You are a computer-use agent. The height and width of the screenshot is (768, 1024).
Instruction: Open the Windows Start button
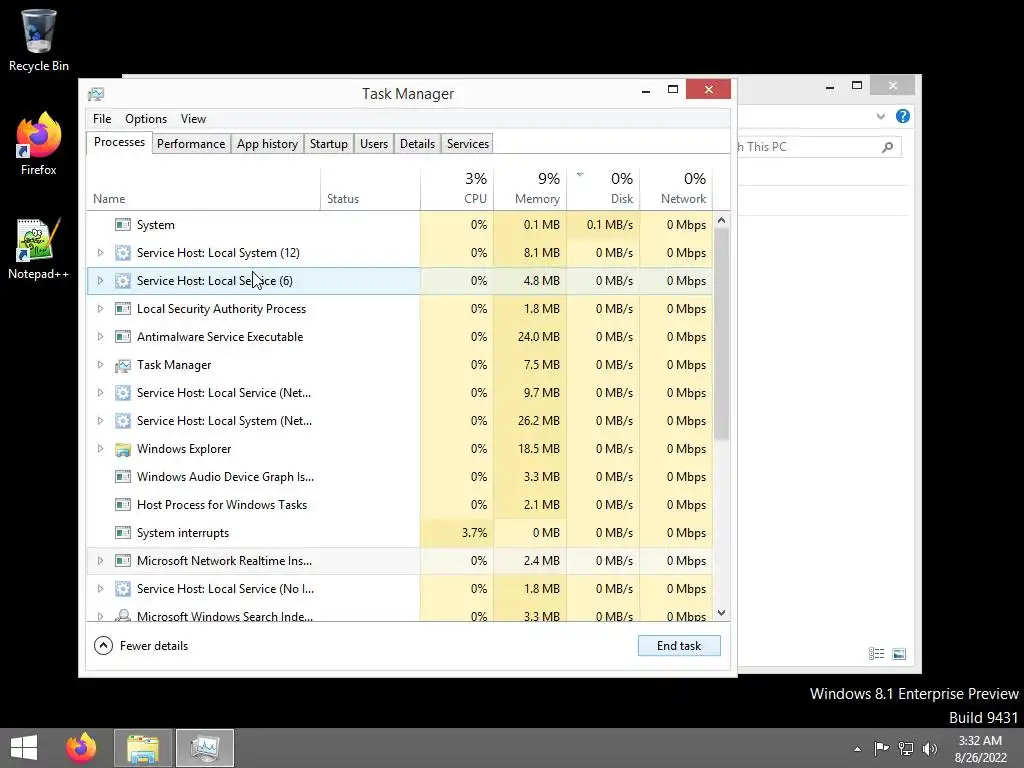click(24, 748)
